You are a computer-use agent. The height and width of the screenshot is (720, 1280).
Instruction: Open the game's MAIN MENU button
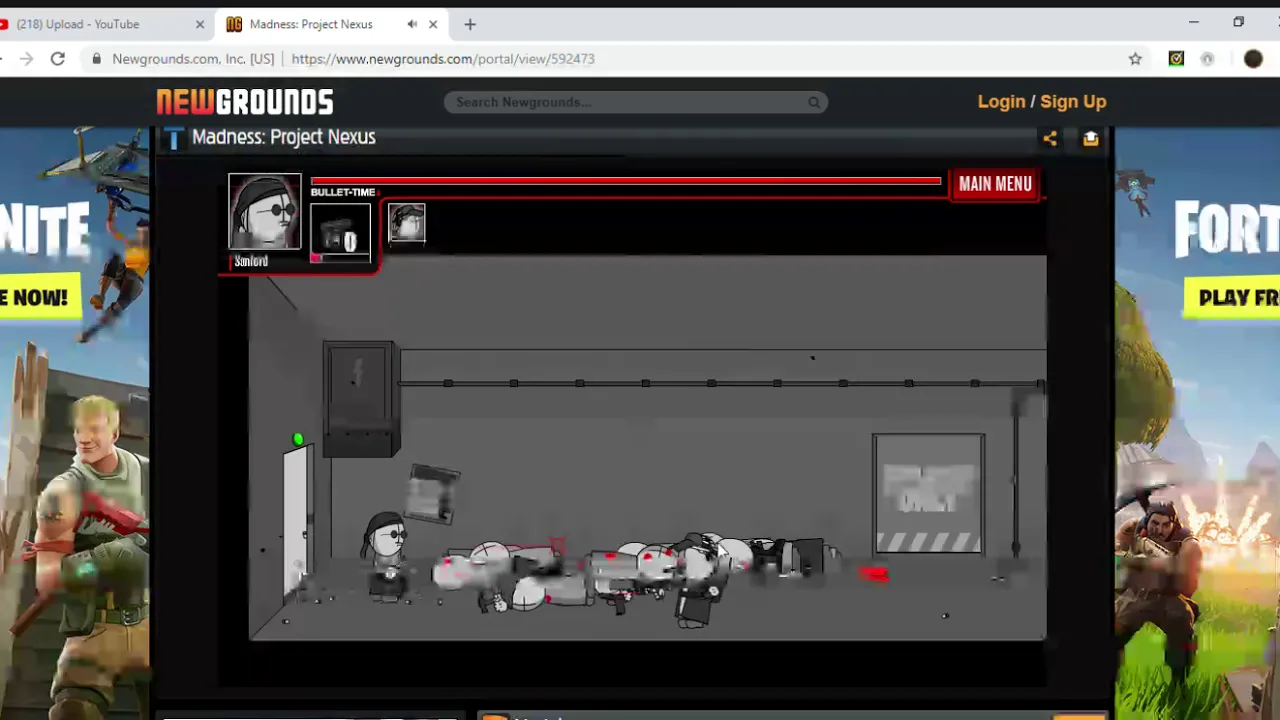[x=995, y=184]
